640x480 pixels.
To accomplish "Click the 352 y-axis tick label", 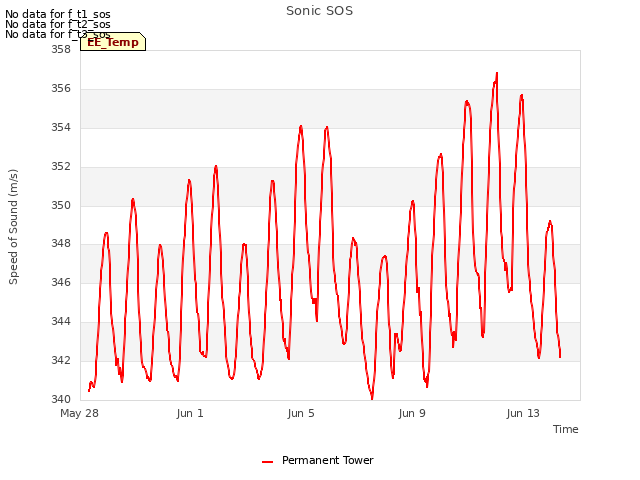I will coord(61,167).
